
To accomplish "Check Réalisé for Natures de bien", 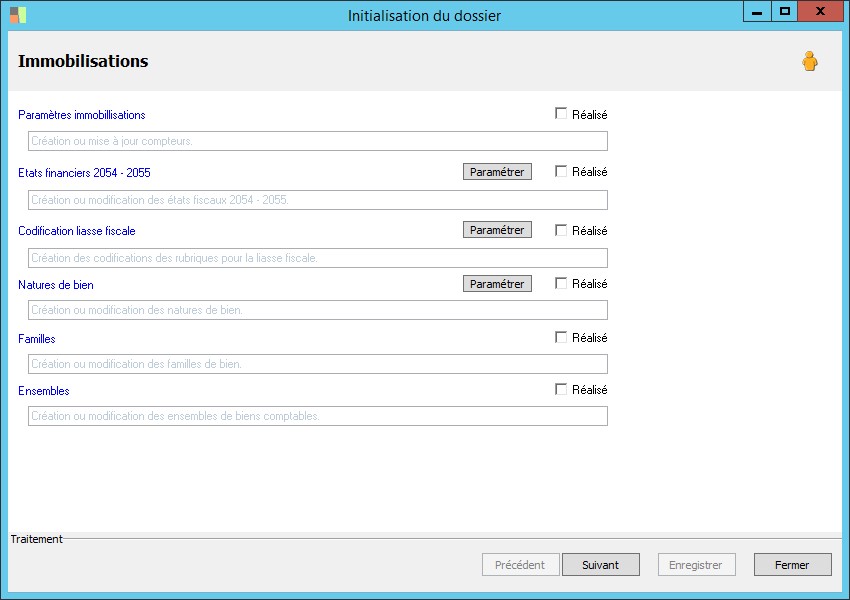I will click(x=561, y=283).
